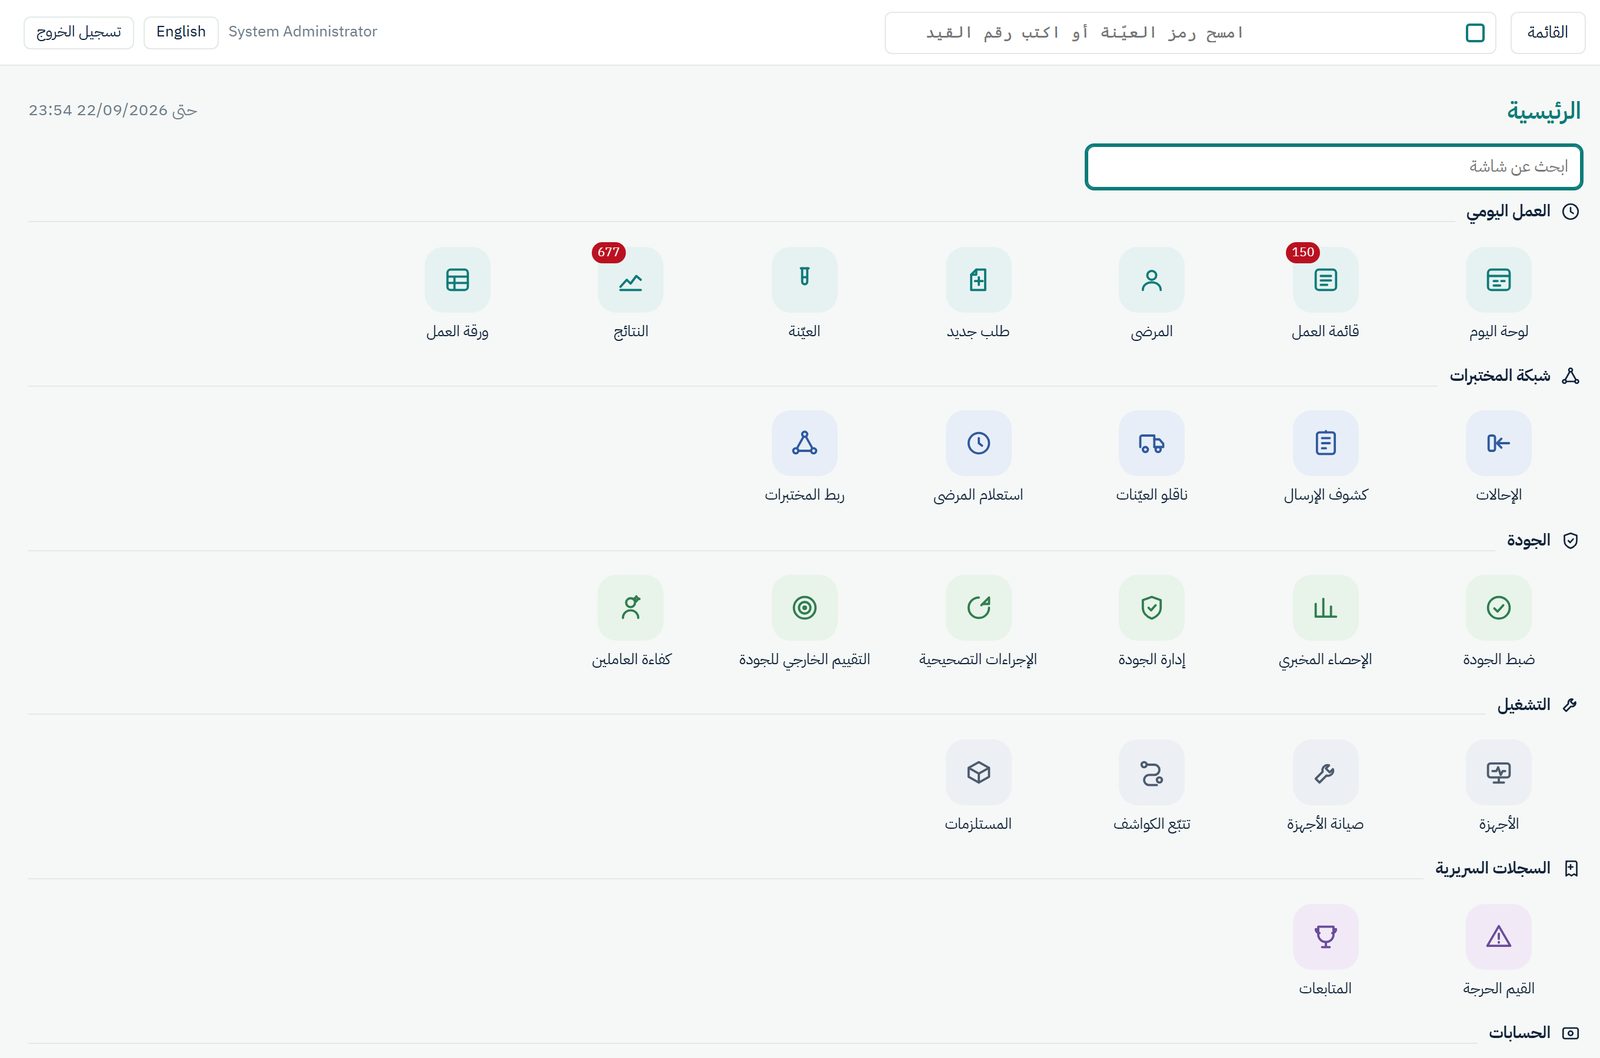
Task: Click the الحسابات section heading
Action: coord(1519,1033)
